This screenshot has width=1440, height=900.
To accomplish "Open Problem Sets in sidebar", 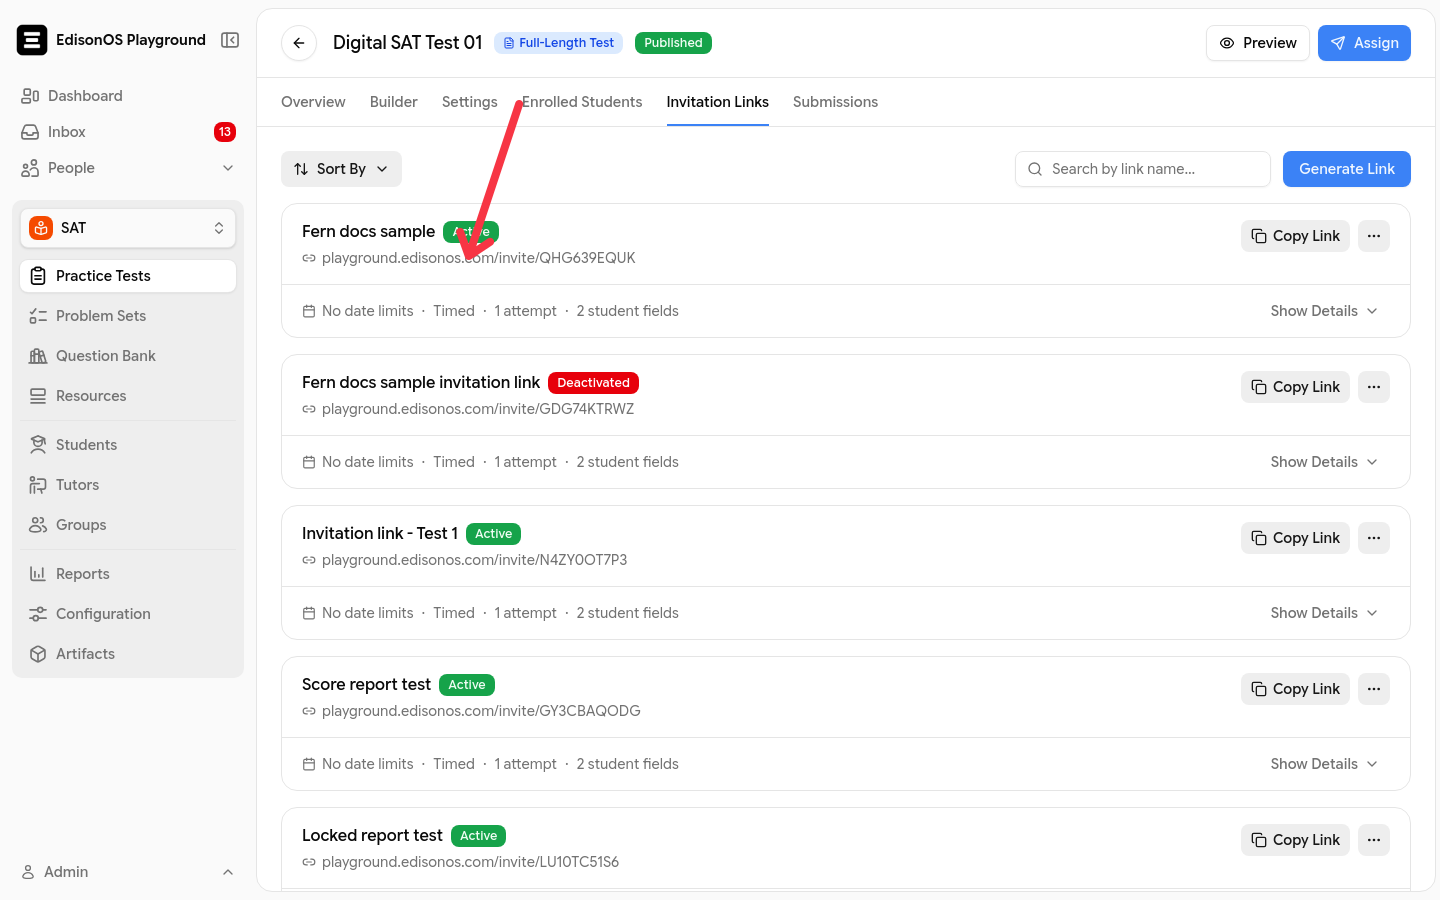I will [x=128, y=316].
